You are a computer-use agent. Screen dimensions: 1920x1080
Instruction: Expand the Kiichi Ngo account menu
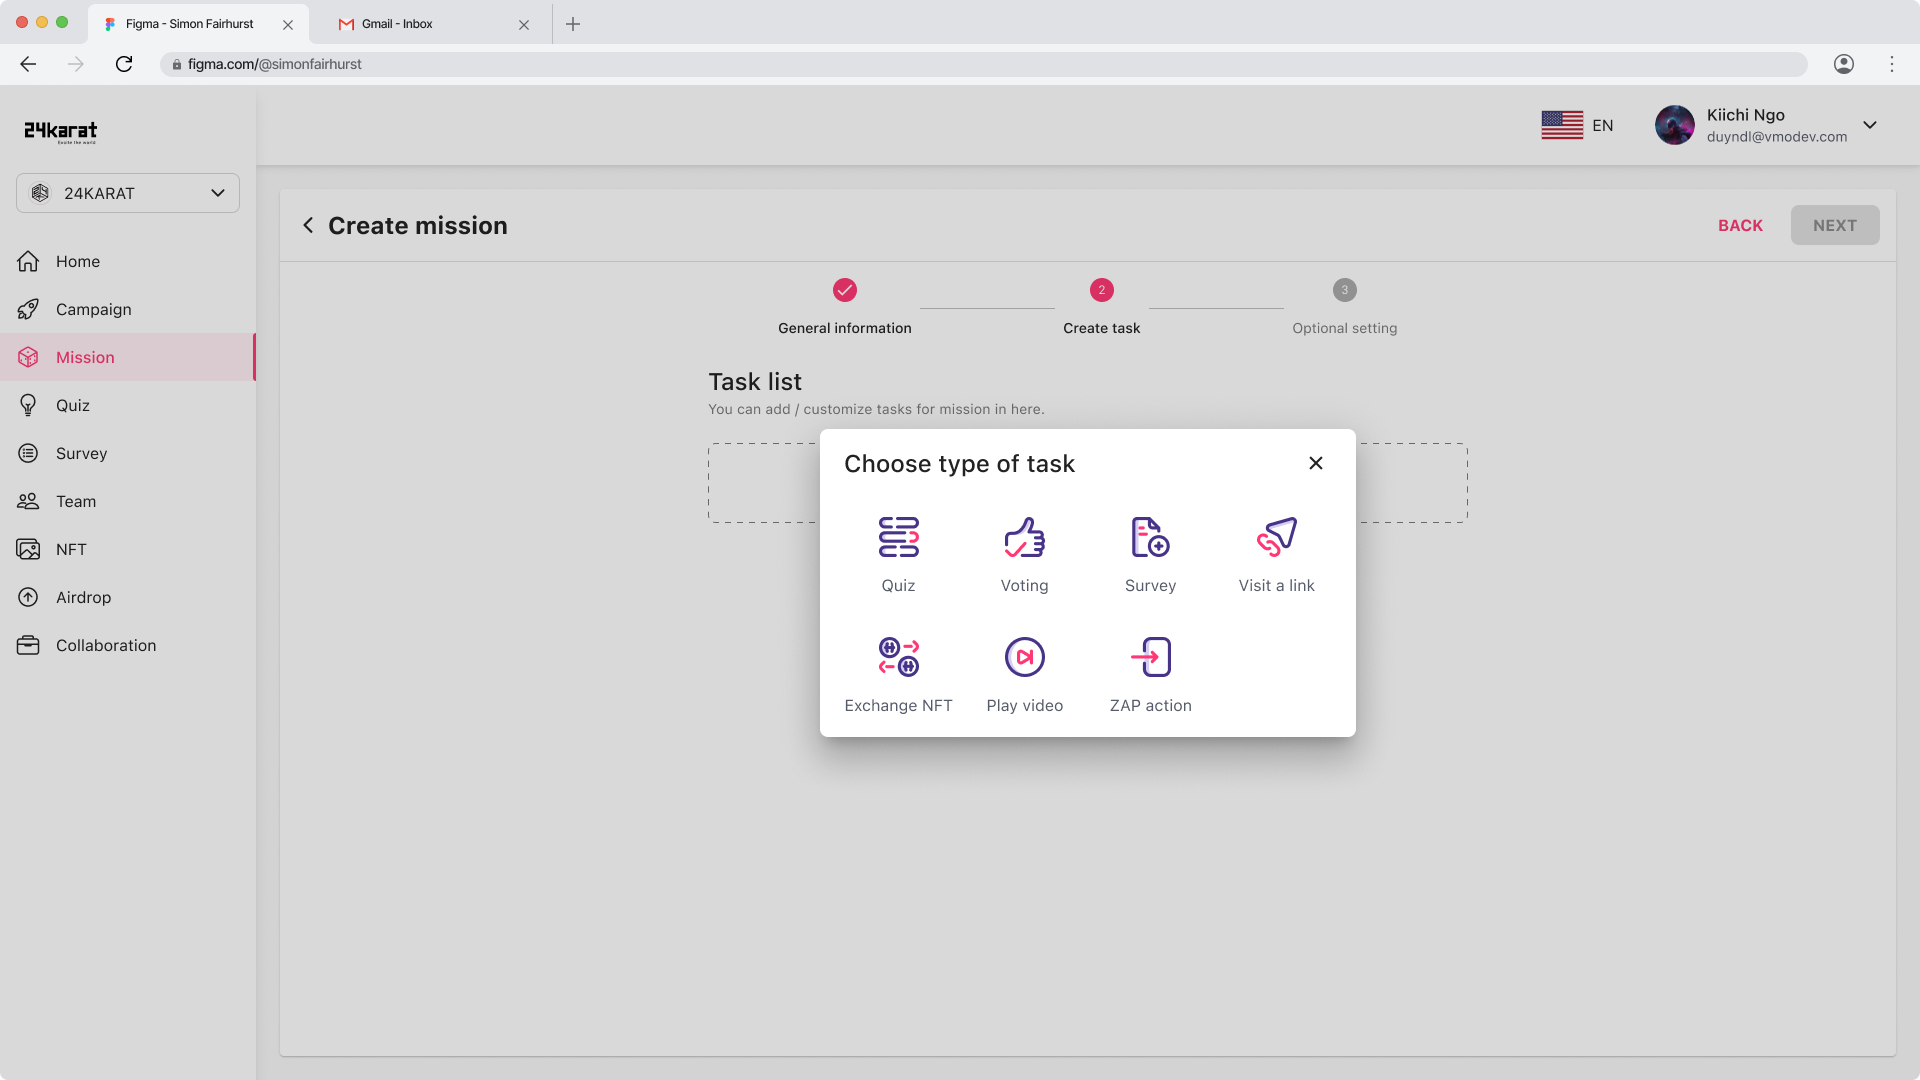(1870, 125)
